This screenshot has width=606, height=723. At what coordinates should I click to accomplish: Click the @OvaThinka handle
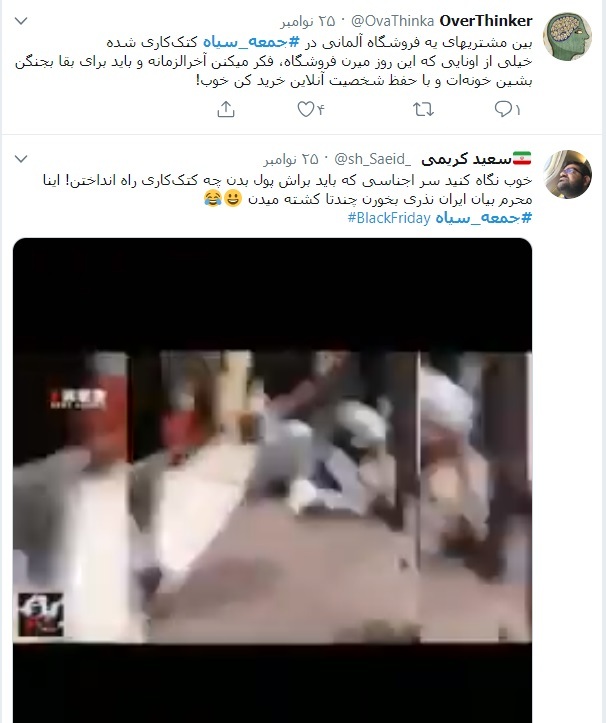click(392, 21)
